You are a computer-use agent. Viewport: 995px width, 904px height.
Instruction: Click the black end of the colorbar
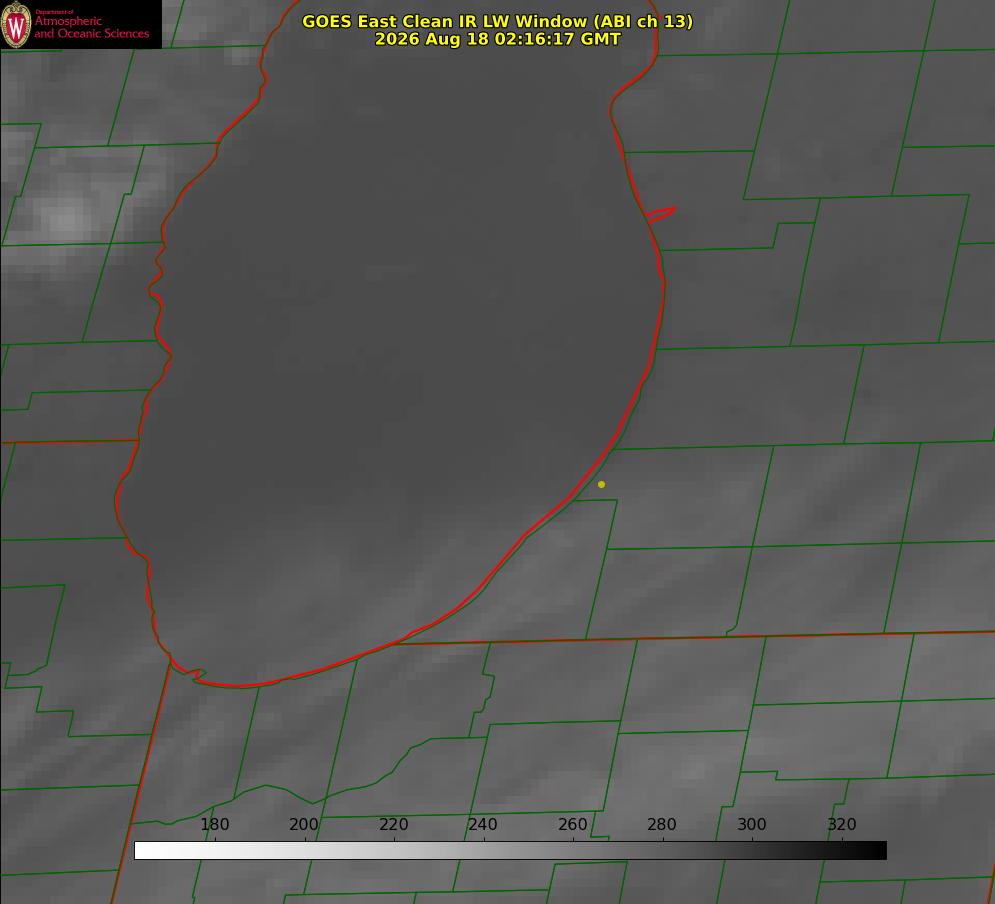pyautogui.click(x=878, y=850)
